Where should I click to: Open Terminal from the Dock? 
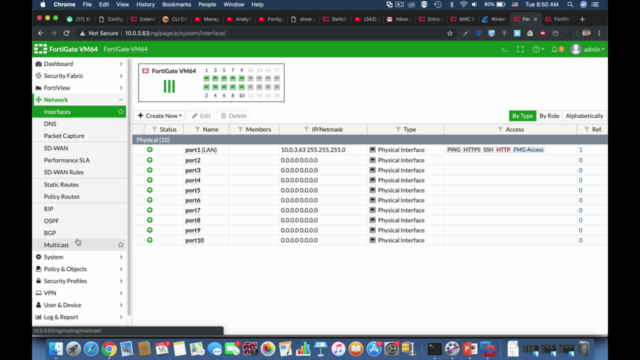(434, 349)
